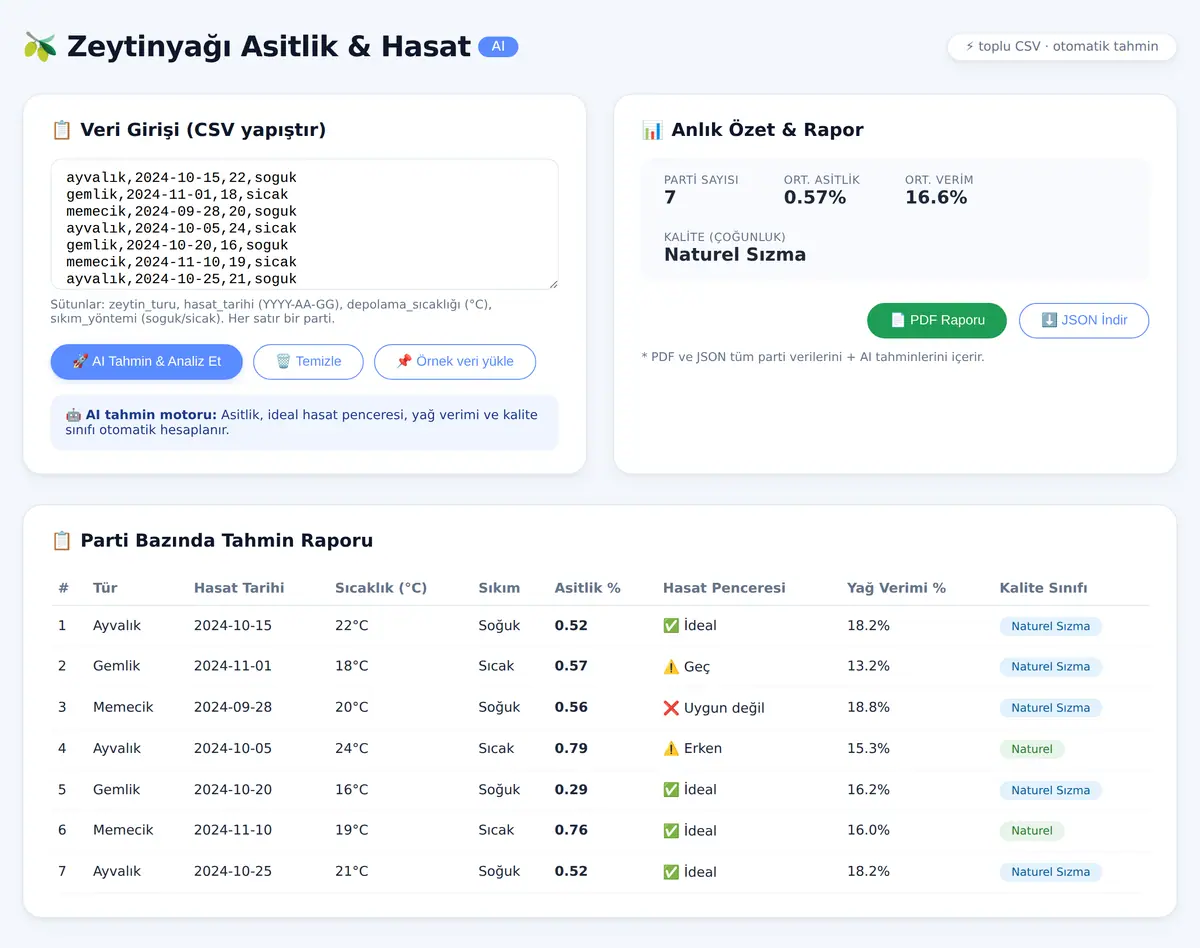Click temperature cell 16°C
Image resolution: width=1200 pixels, height=948 pixels.
tap(352, 790)
